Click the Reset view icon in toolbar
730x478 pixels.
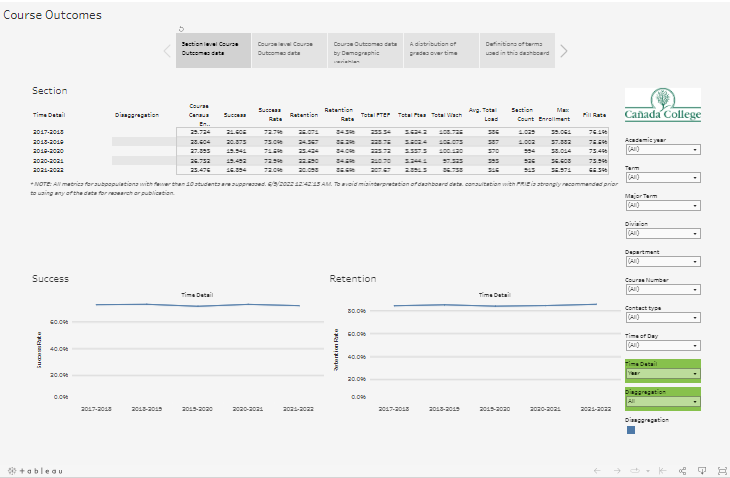click(x=662, y=471)
